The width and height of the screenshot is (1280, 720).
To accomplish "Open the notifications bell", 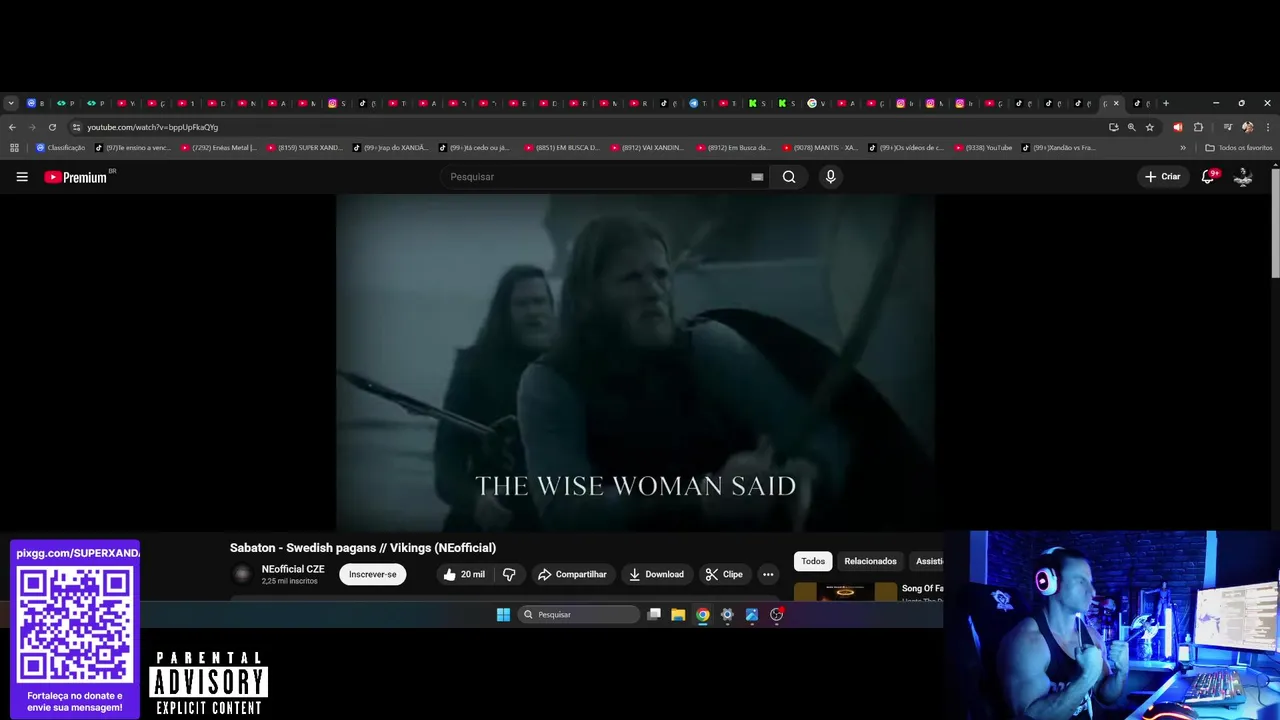I will click(x=1208, y=177).
